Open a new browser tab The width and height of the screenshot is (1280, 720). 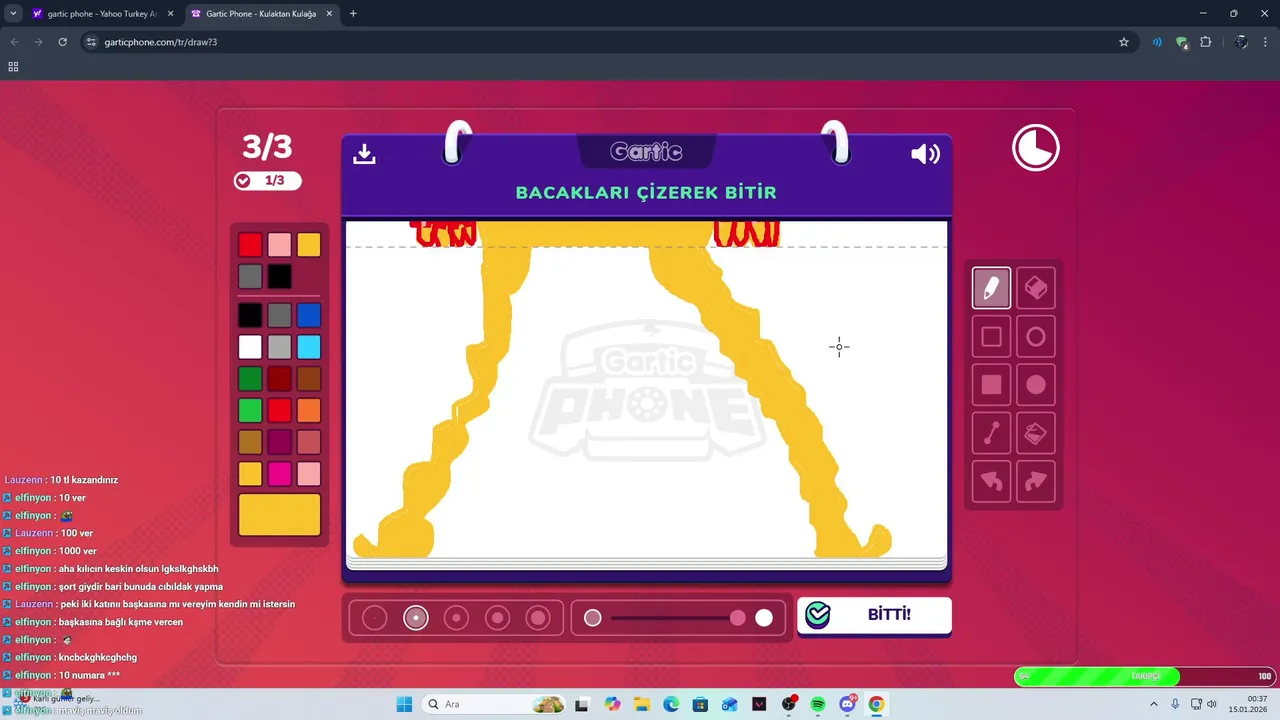tap(353, 14)
